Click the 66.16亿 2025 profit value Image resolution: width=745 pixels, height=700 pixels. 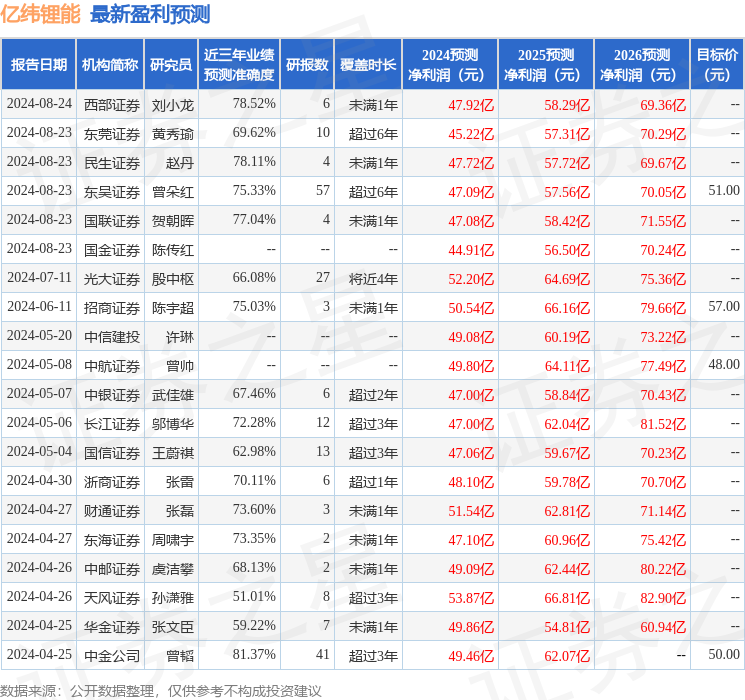point(567,308)
